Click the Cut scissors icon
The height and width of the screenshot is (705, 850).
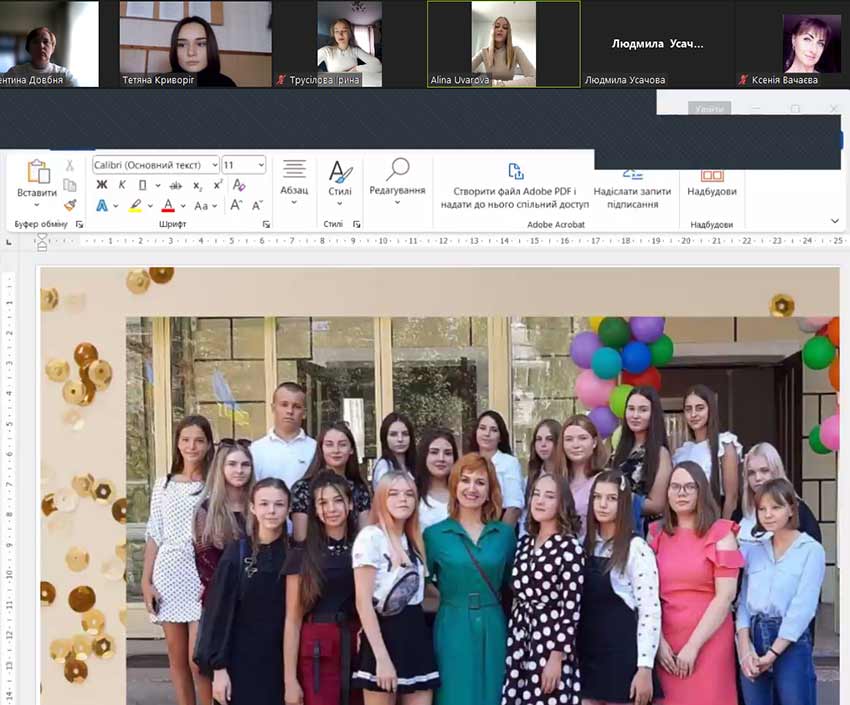(x=69, y=165)
